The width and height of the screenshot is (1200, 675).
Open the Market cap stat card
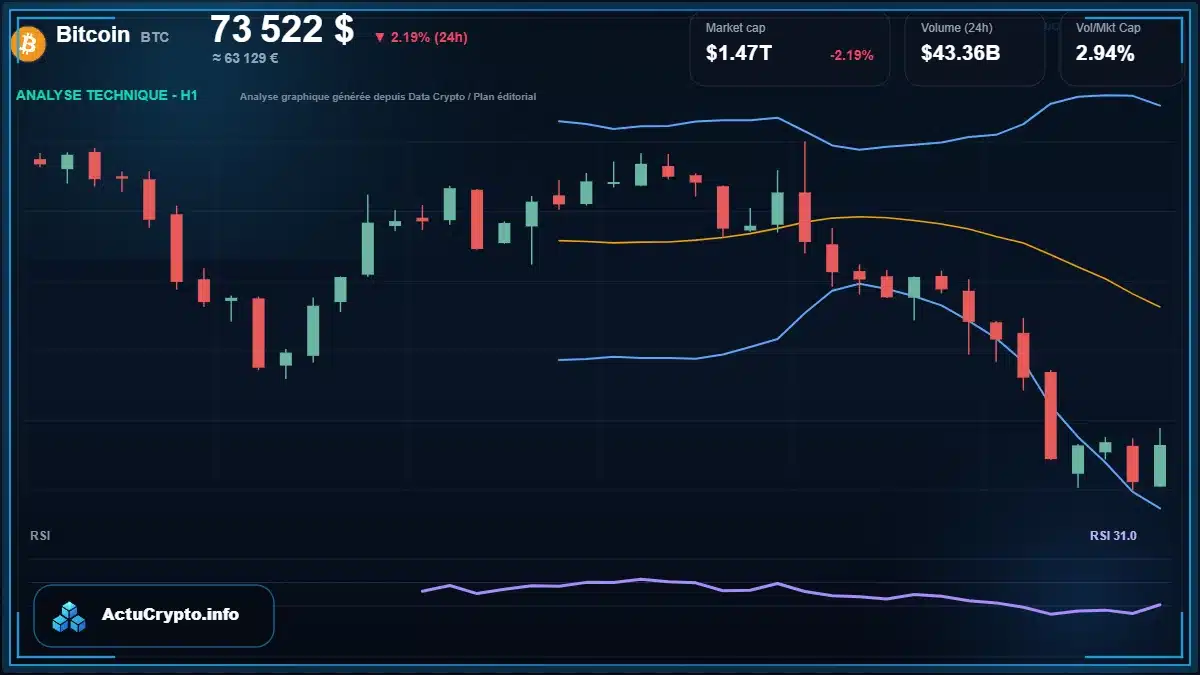(x=790, y=49)
